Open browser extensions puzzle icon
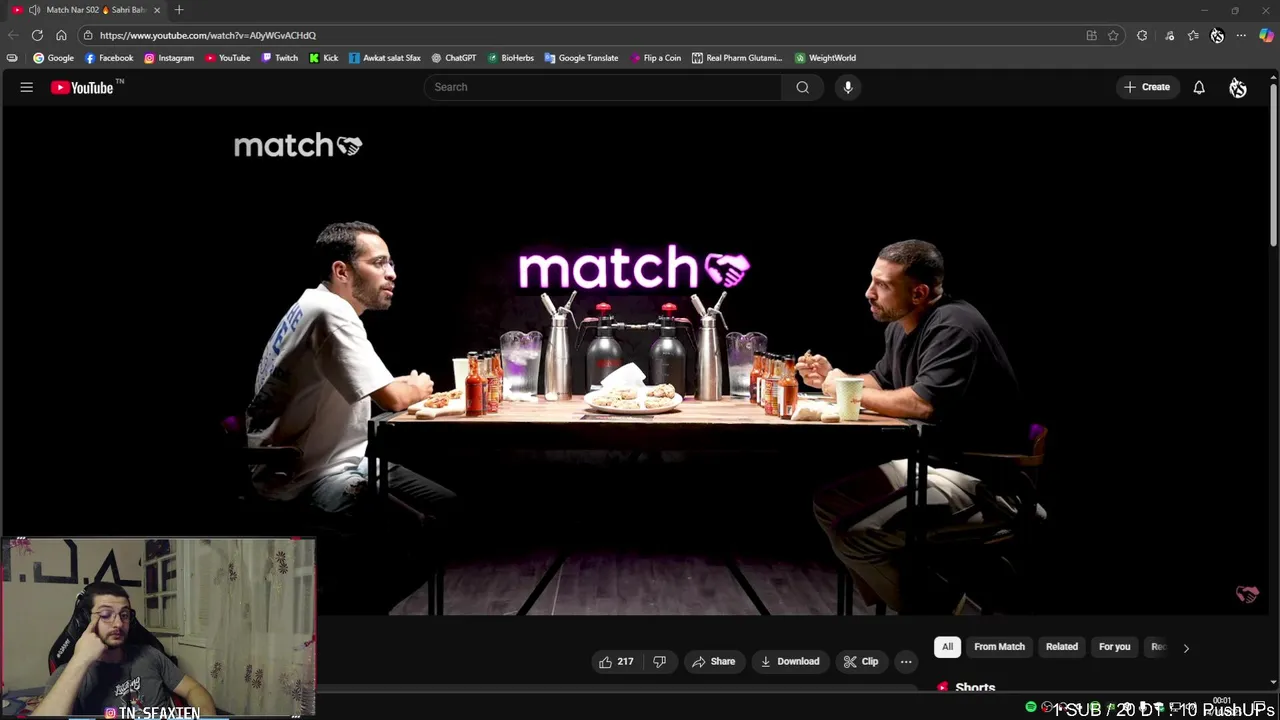 1142,35
